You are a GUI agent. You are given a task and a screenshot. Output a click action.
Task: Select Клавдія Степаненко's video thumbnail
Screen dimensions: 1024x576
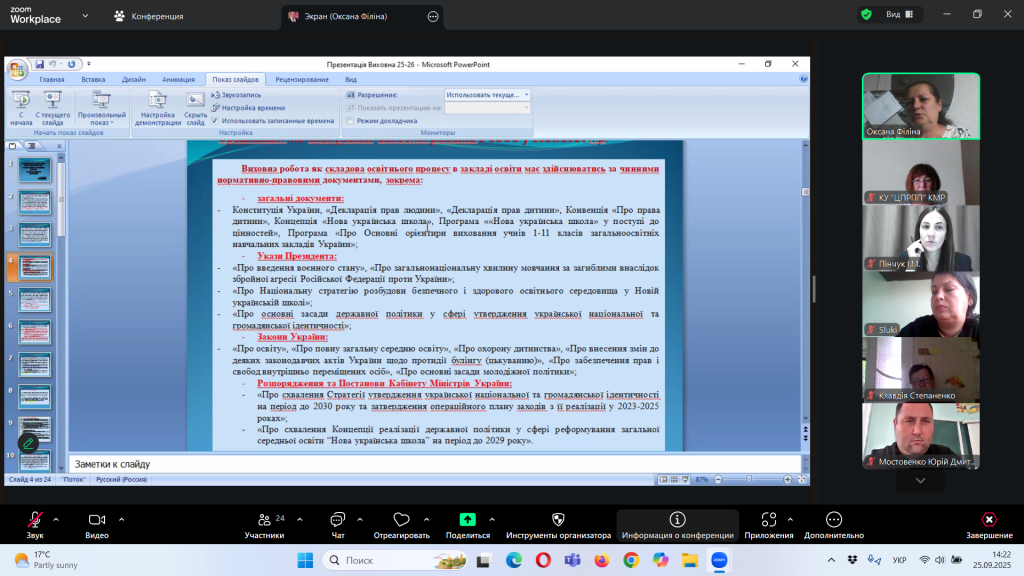click(x=921, y=368)
